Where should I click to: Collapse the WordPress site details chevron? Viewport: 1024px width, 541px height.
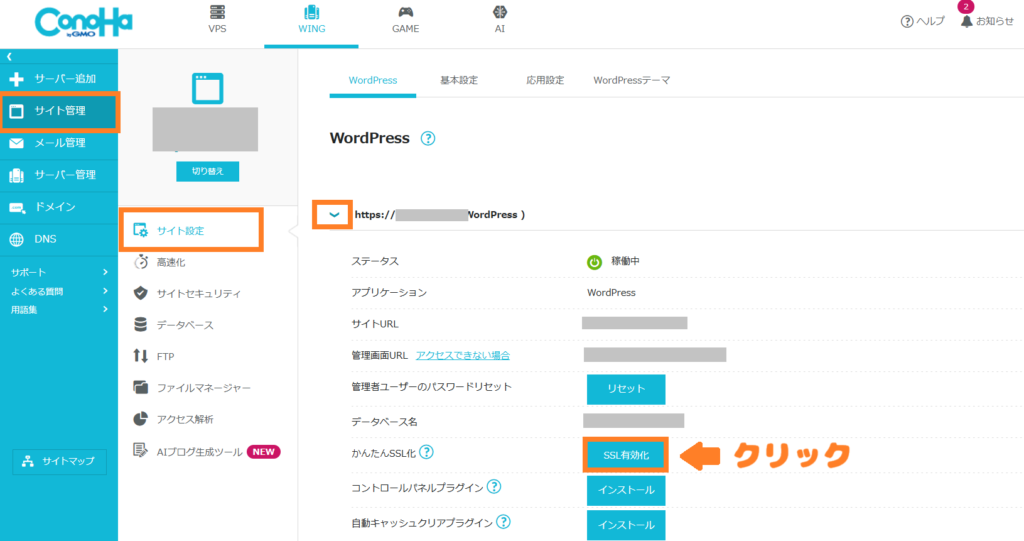(x=334, y=214)
